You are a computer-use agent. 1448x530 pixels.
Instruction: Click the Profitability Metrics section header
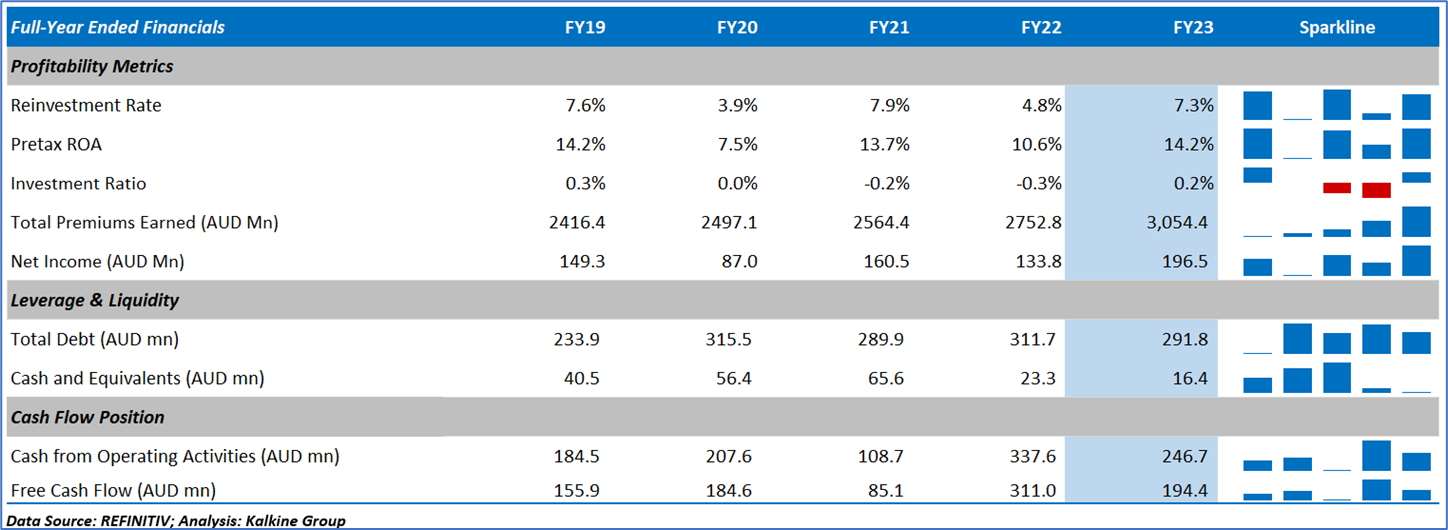(92, 67)
